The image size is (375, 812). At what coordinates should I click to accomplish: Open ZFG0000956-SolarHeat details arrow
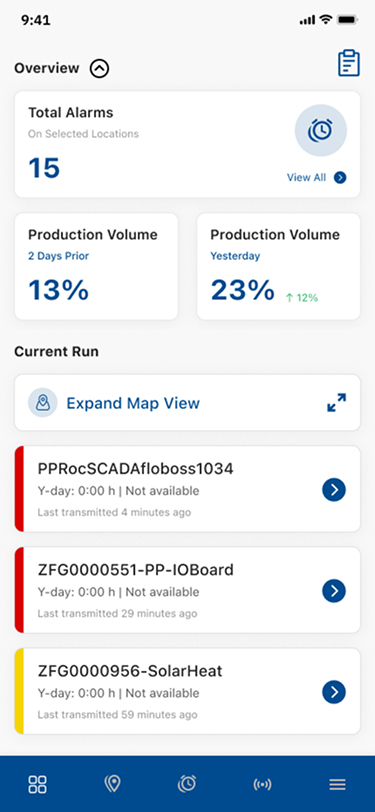coord(334,692)
